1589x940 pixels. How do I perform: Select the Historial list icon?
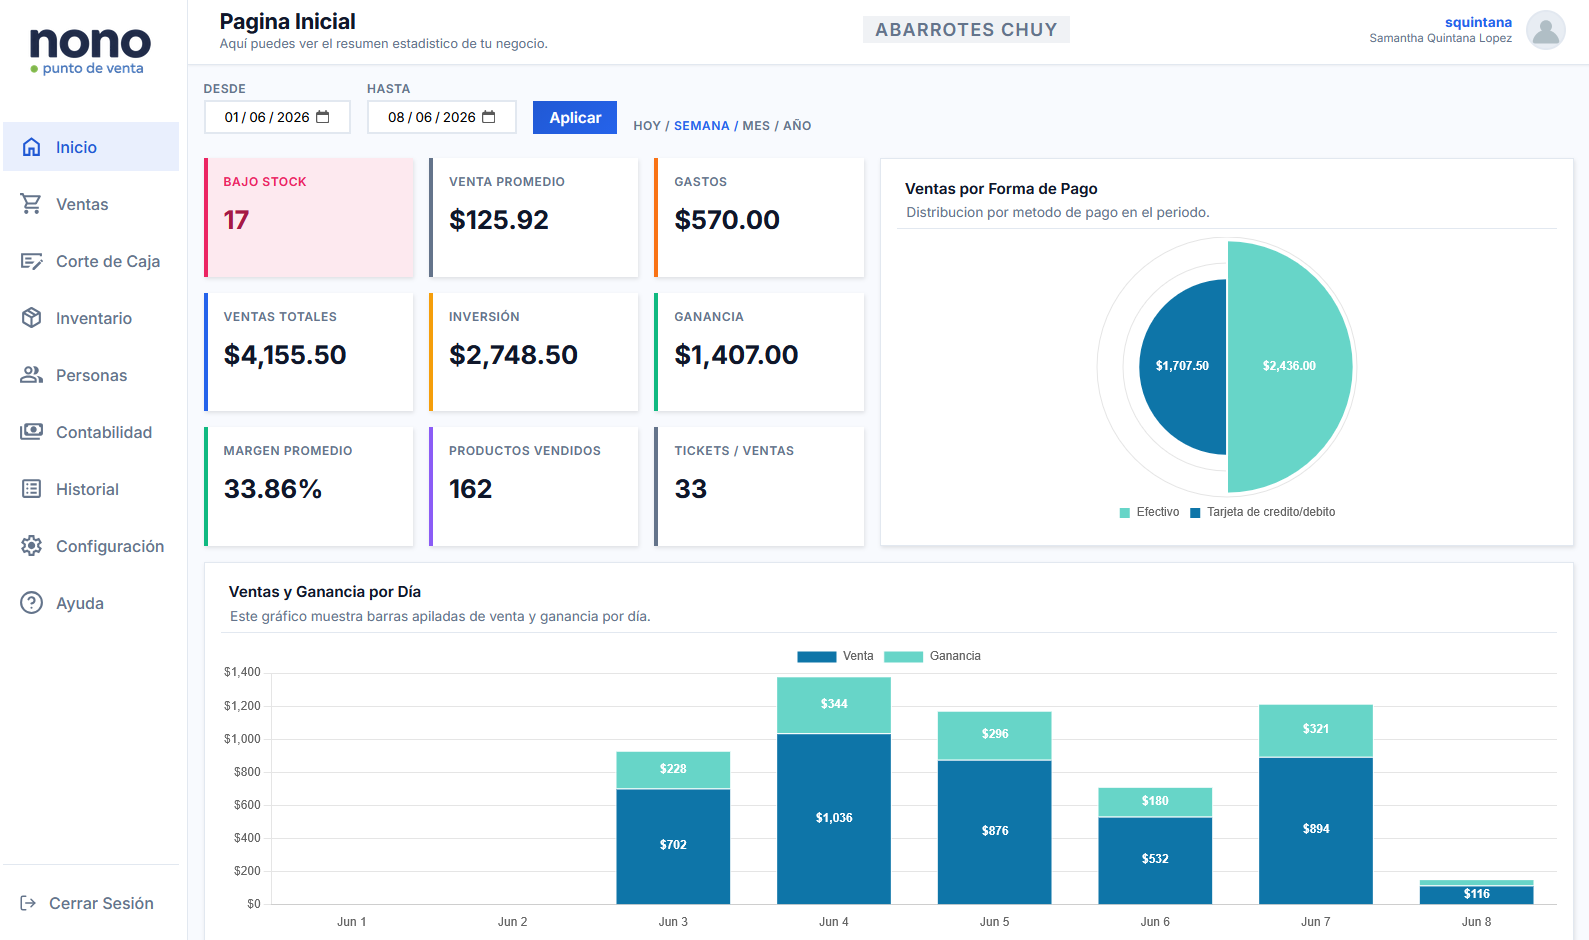(x=31, y=489)
